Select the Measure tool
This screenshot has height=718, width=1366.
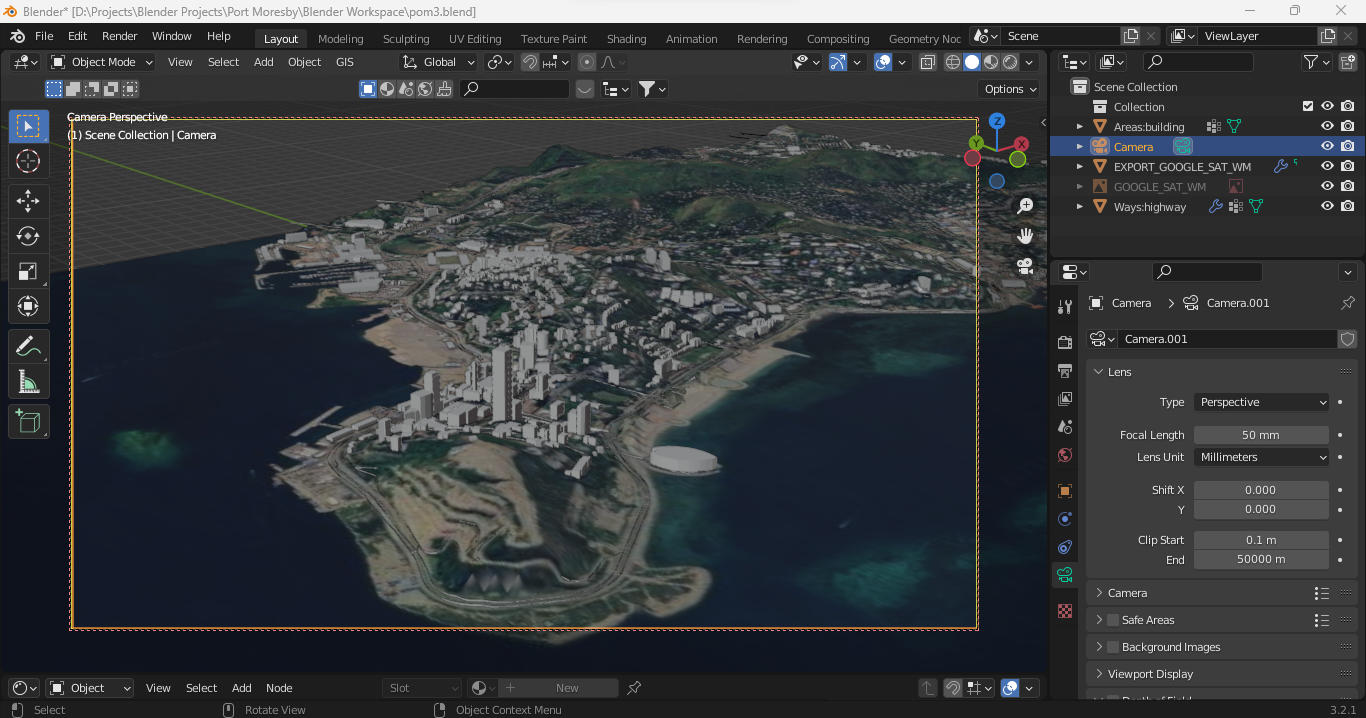pyautogui.click(x=28, y=381)
